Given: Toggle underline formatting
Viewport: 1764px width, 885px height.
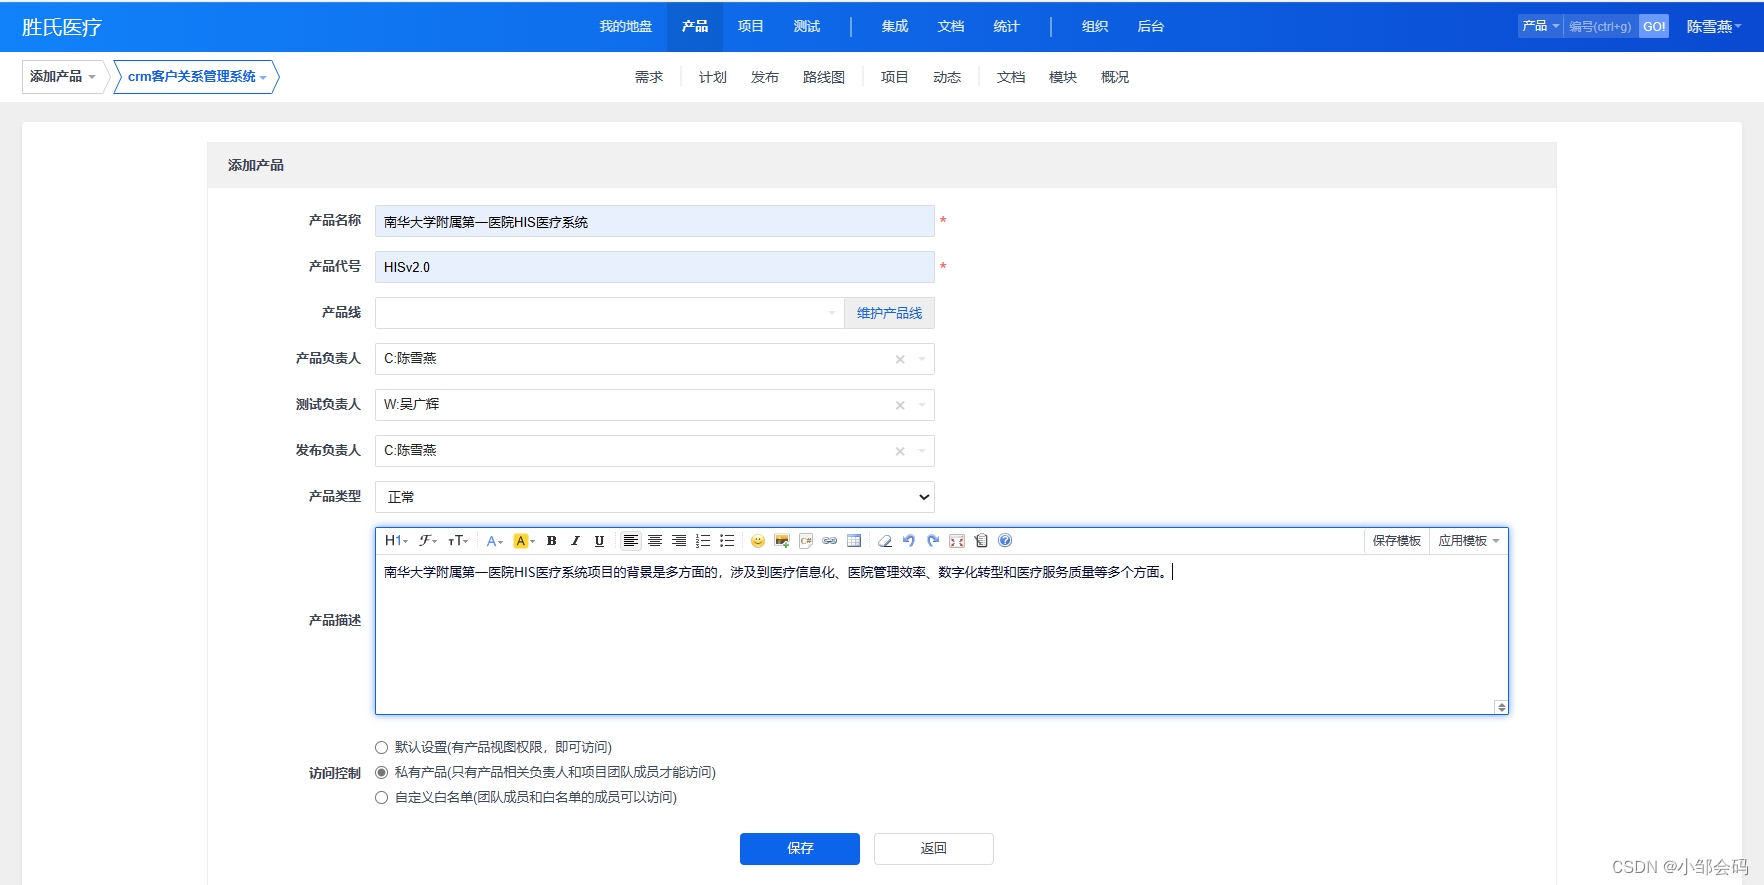Looking at the screenshot, I should click(600, 541).
